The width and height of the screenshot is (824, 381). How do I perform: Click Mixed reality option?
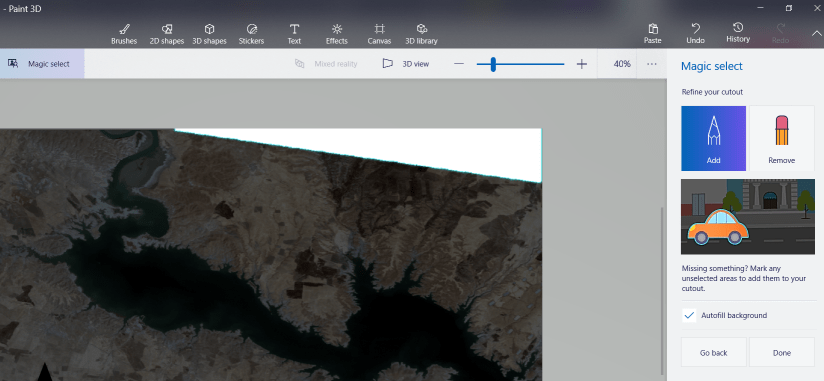tap(326, 64)
